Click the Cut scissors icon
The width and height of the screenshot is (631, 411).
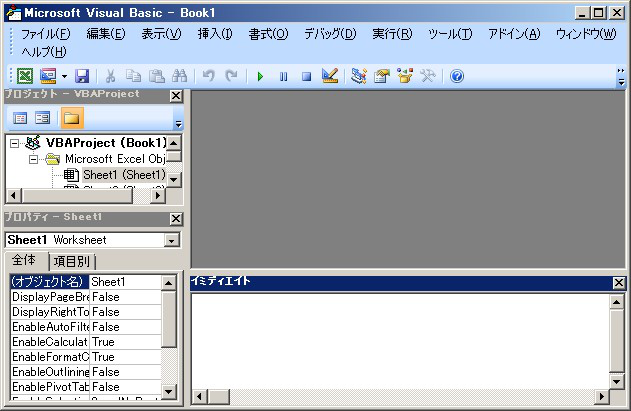click(x=110, y=76)
